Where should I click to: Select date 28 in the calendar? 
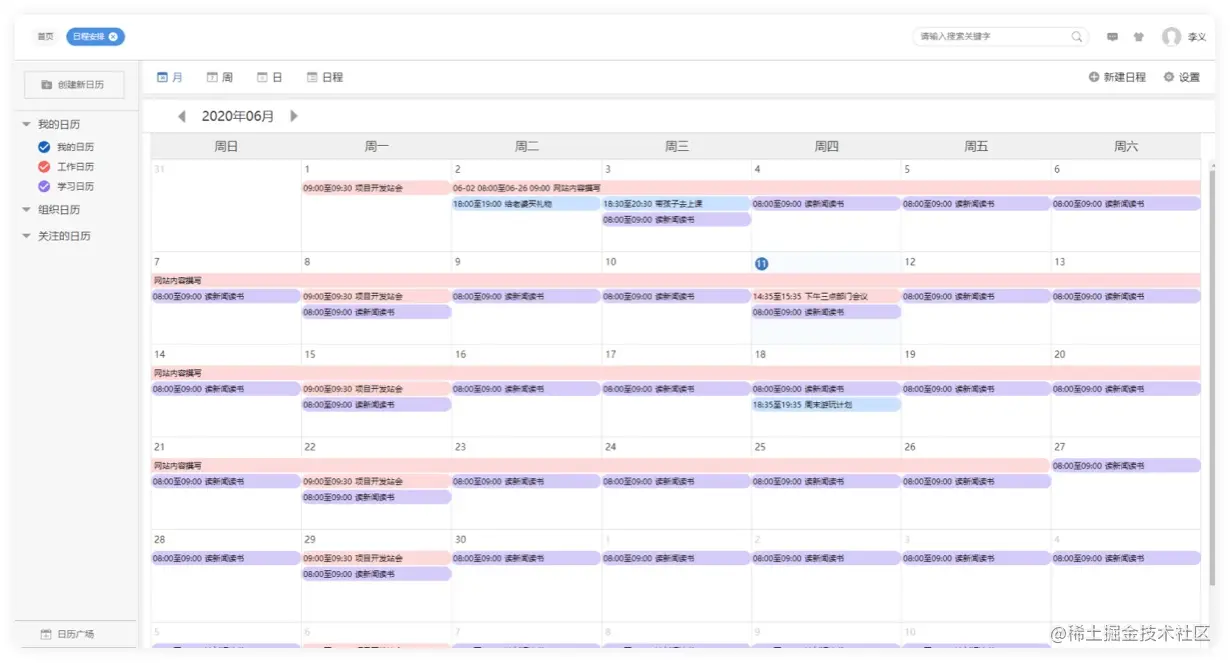[x=160, y=539]
